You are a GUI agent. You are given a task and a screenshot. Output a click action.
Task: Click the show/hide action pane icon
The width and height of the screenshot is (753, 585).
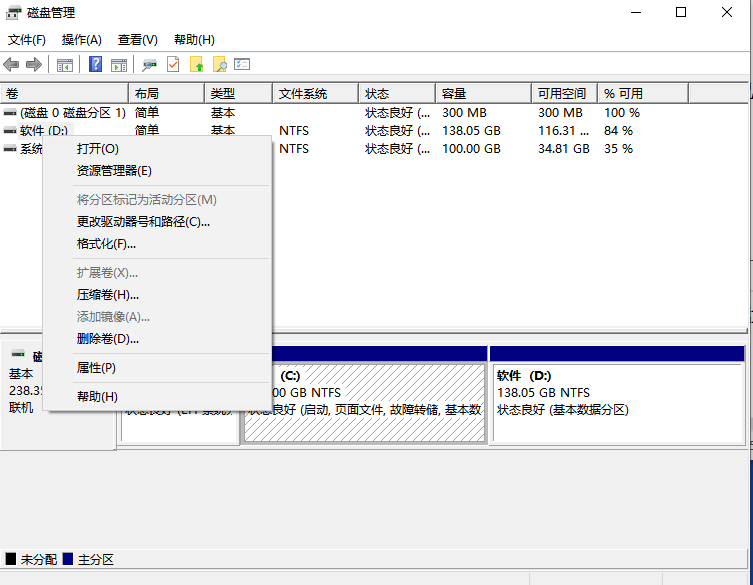[x=119, y=65]
